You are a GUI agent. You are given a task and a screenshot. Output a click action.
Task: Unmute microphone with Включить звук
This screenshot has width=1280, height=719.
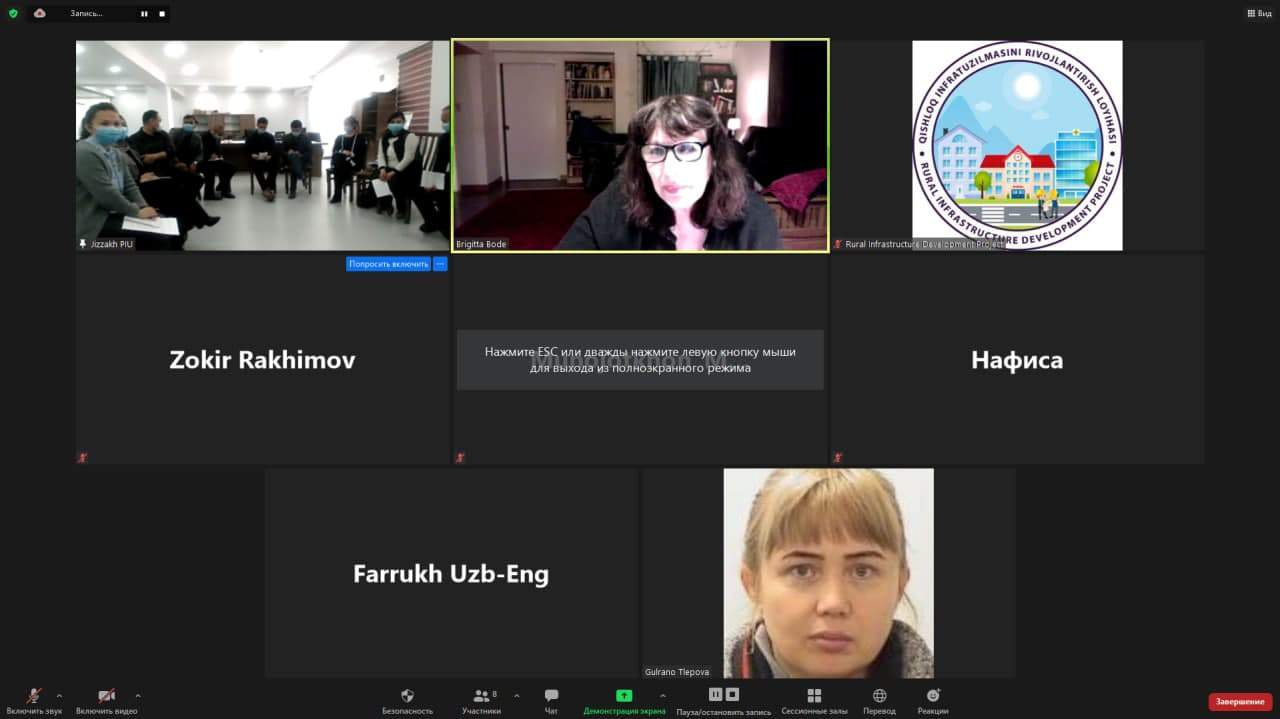34,696
